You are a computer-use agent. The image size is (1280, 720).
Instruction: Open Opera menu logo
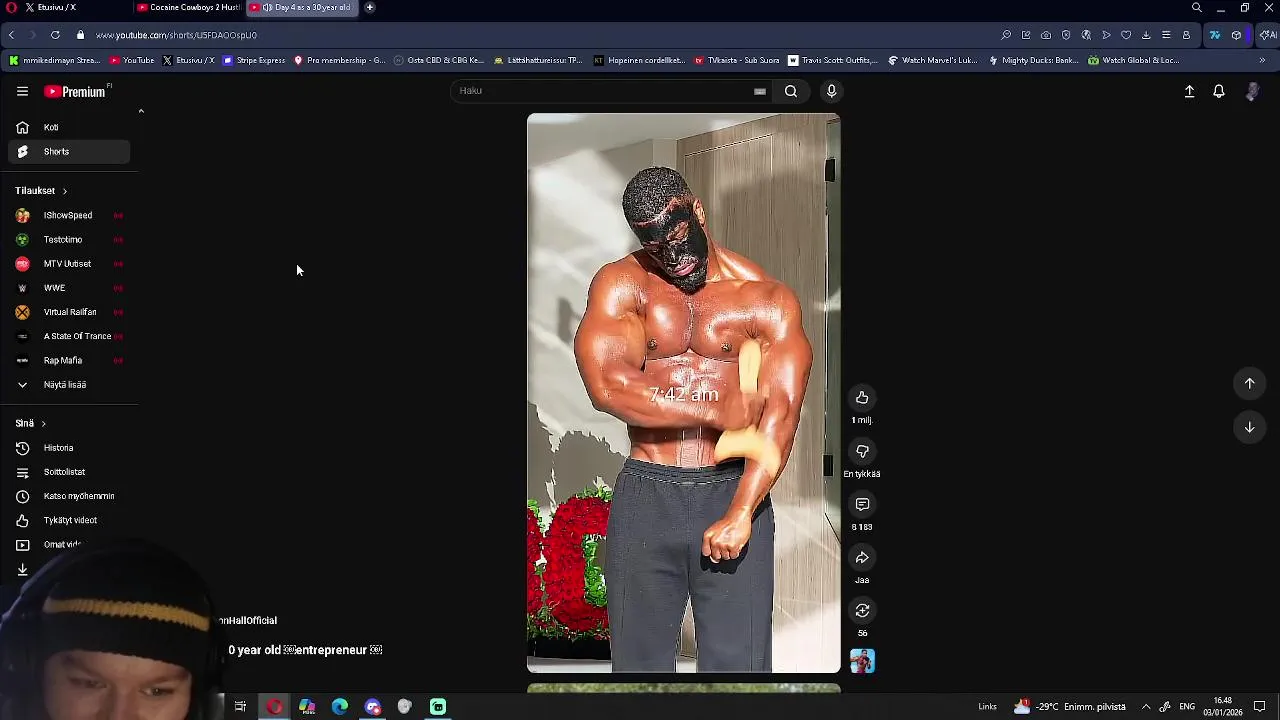click(9, 7)
